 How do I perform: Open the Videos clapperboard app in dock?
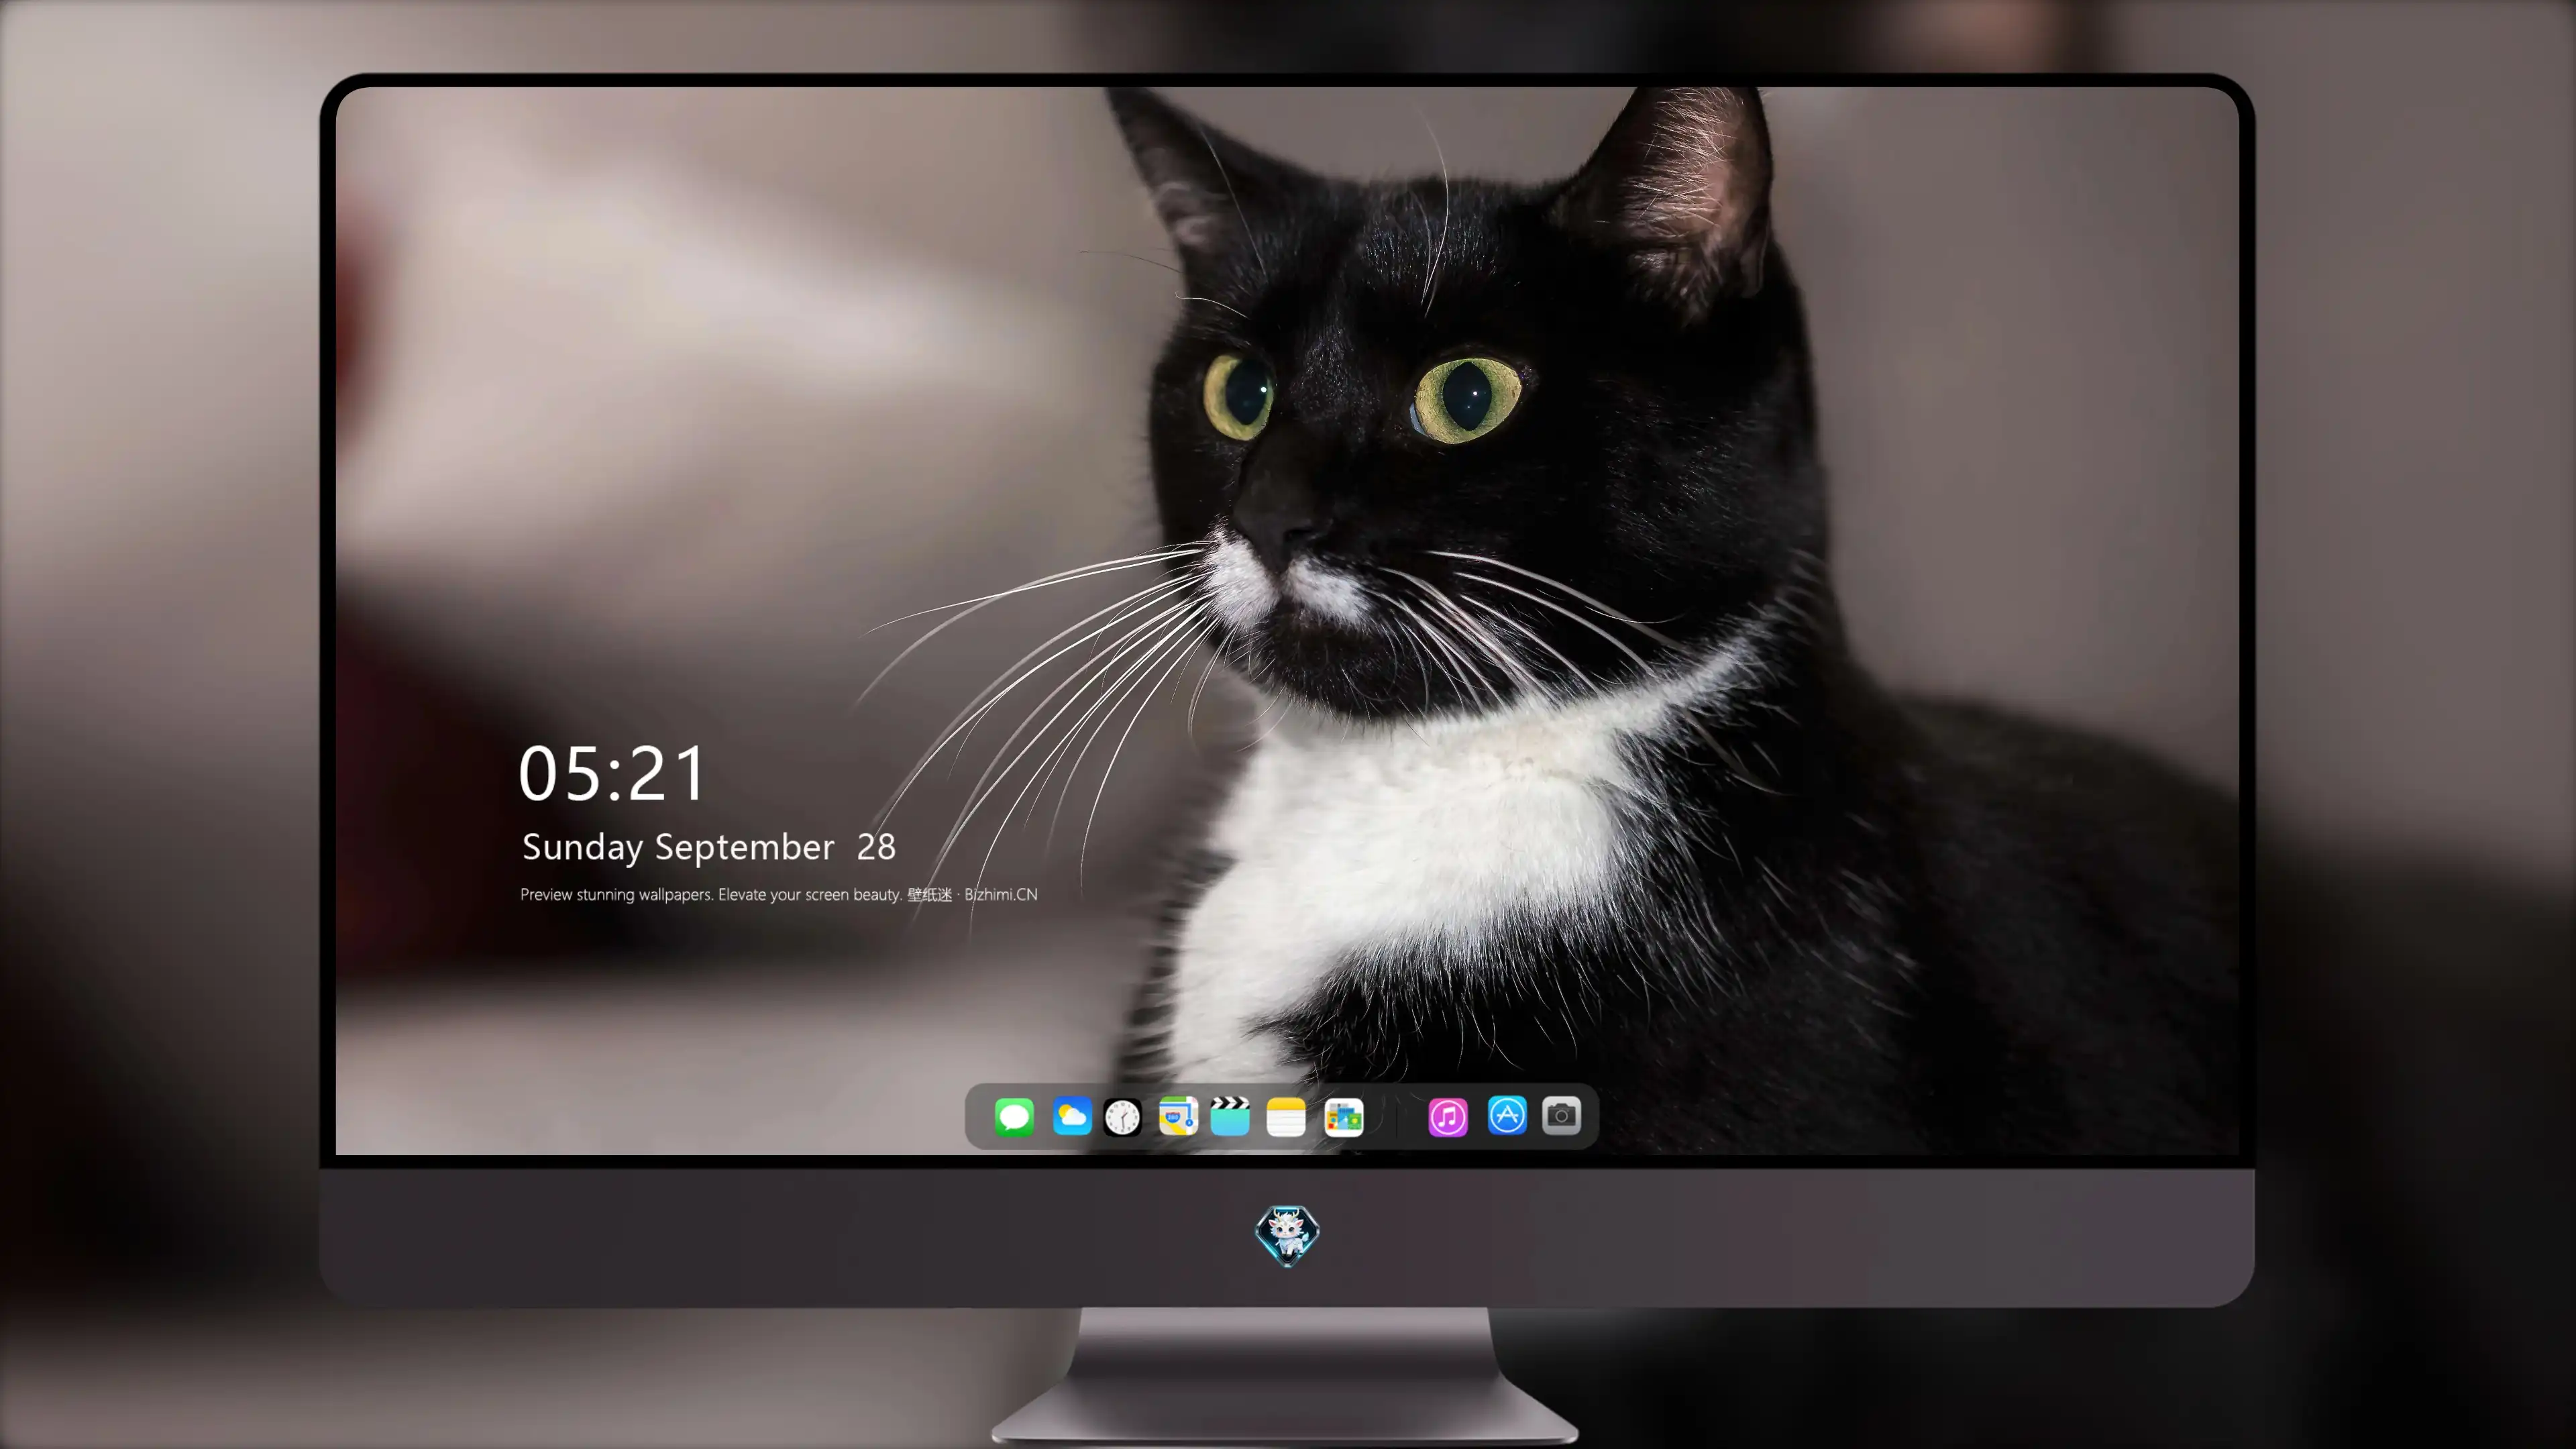[1230, 1116]
